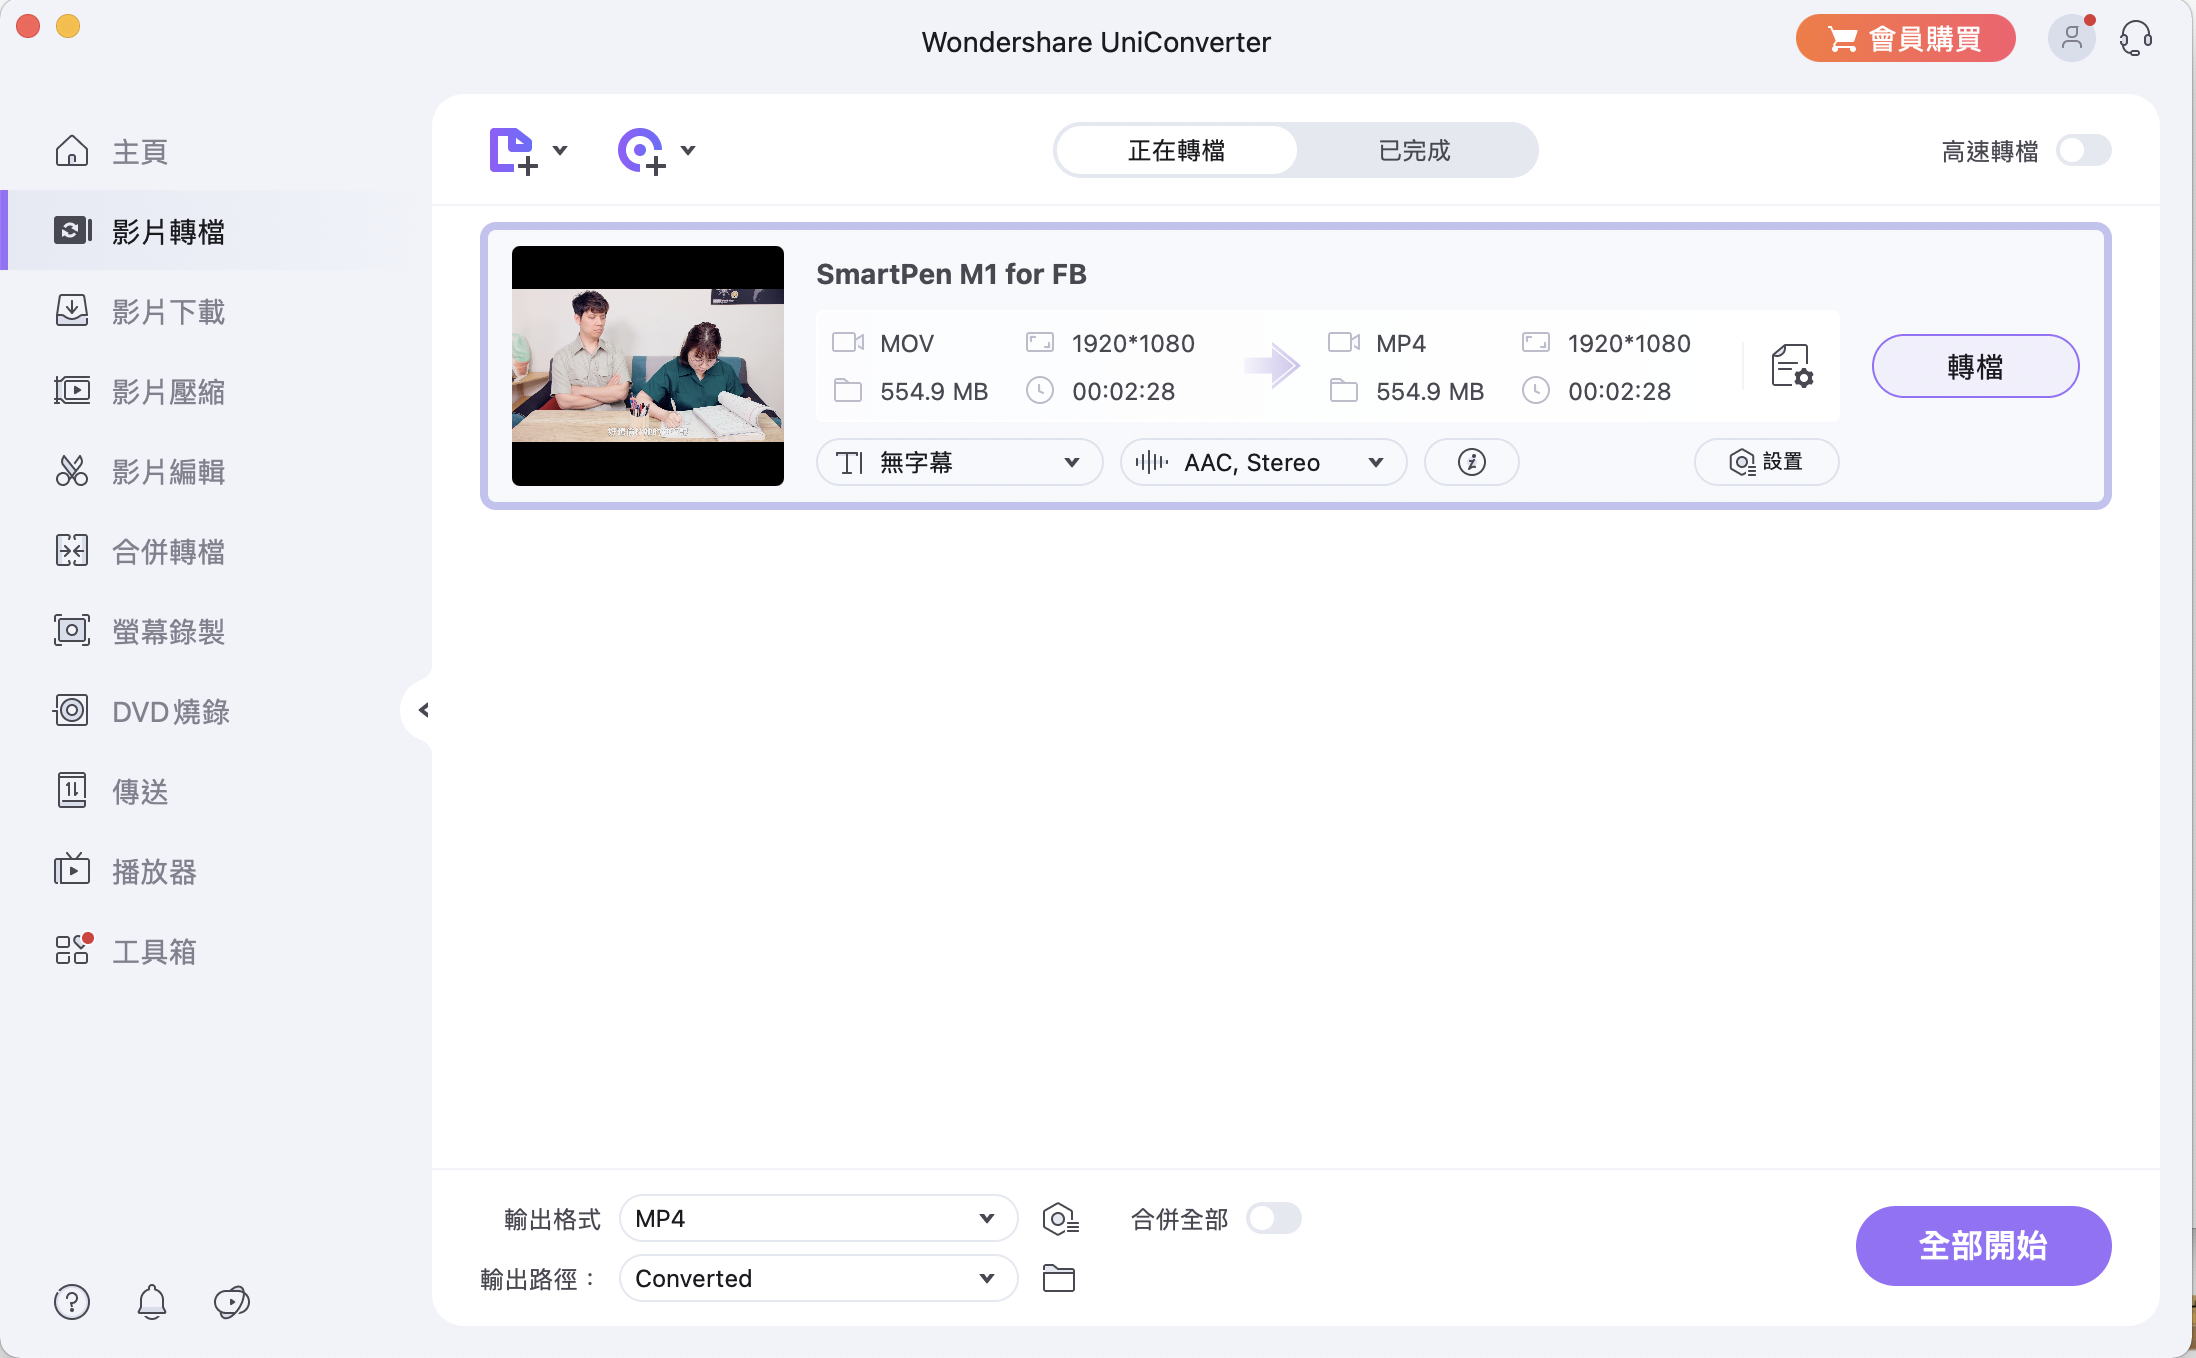Toggle the 高速轉檔 switch
This screenshot has width=2196, height=1358.
coord(2083,151)
